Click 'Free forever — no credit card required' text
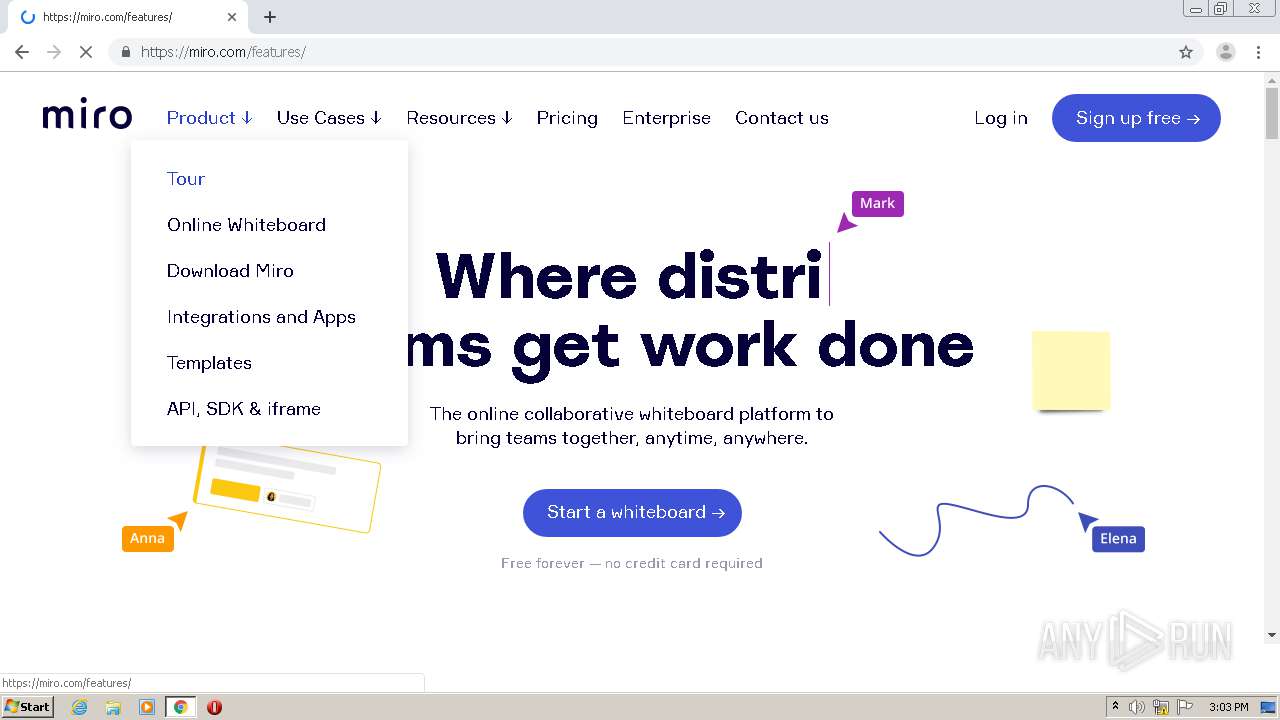This screenshot has width=1280, height=720. coord(632,563)
